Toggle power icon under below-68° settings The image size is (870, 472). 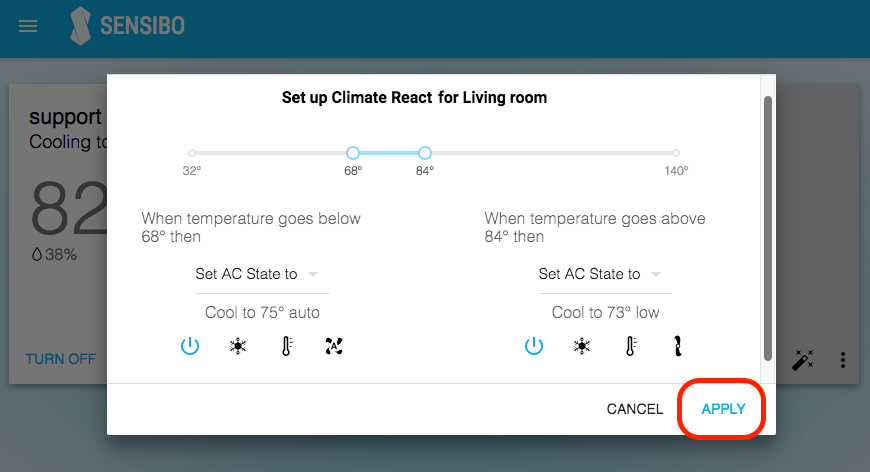point(190,346)
